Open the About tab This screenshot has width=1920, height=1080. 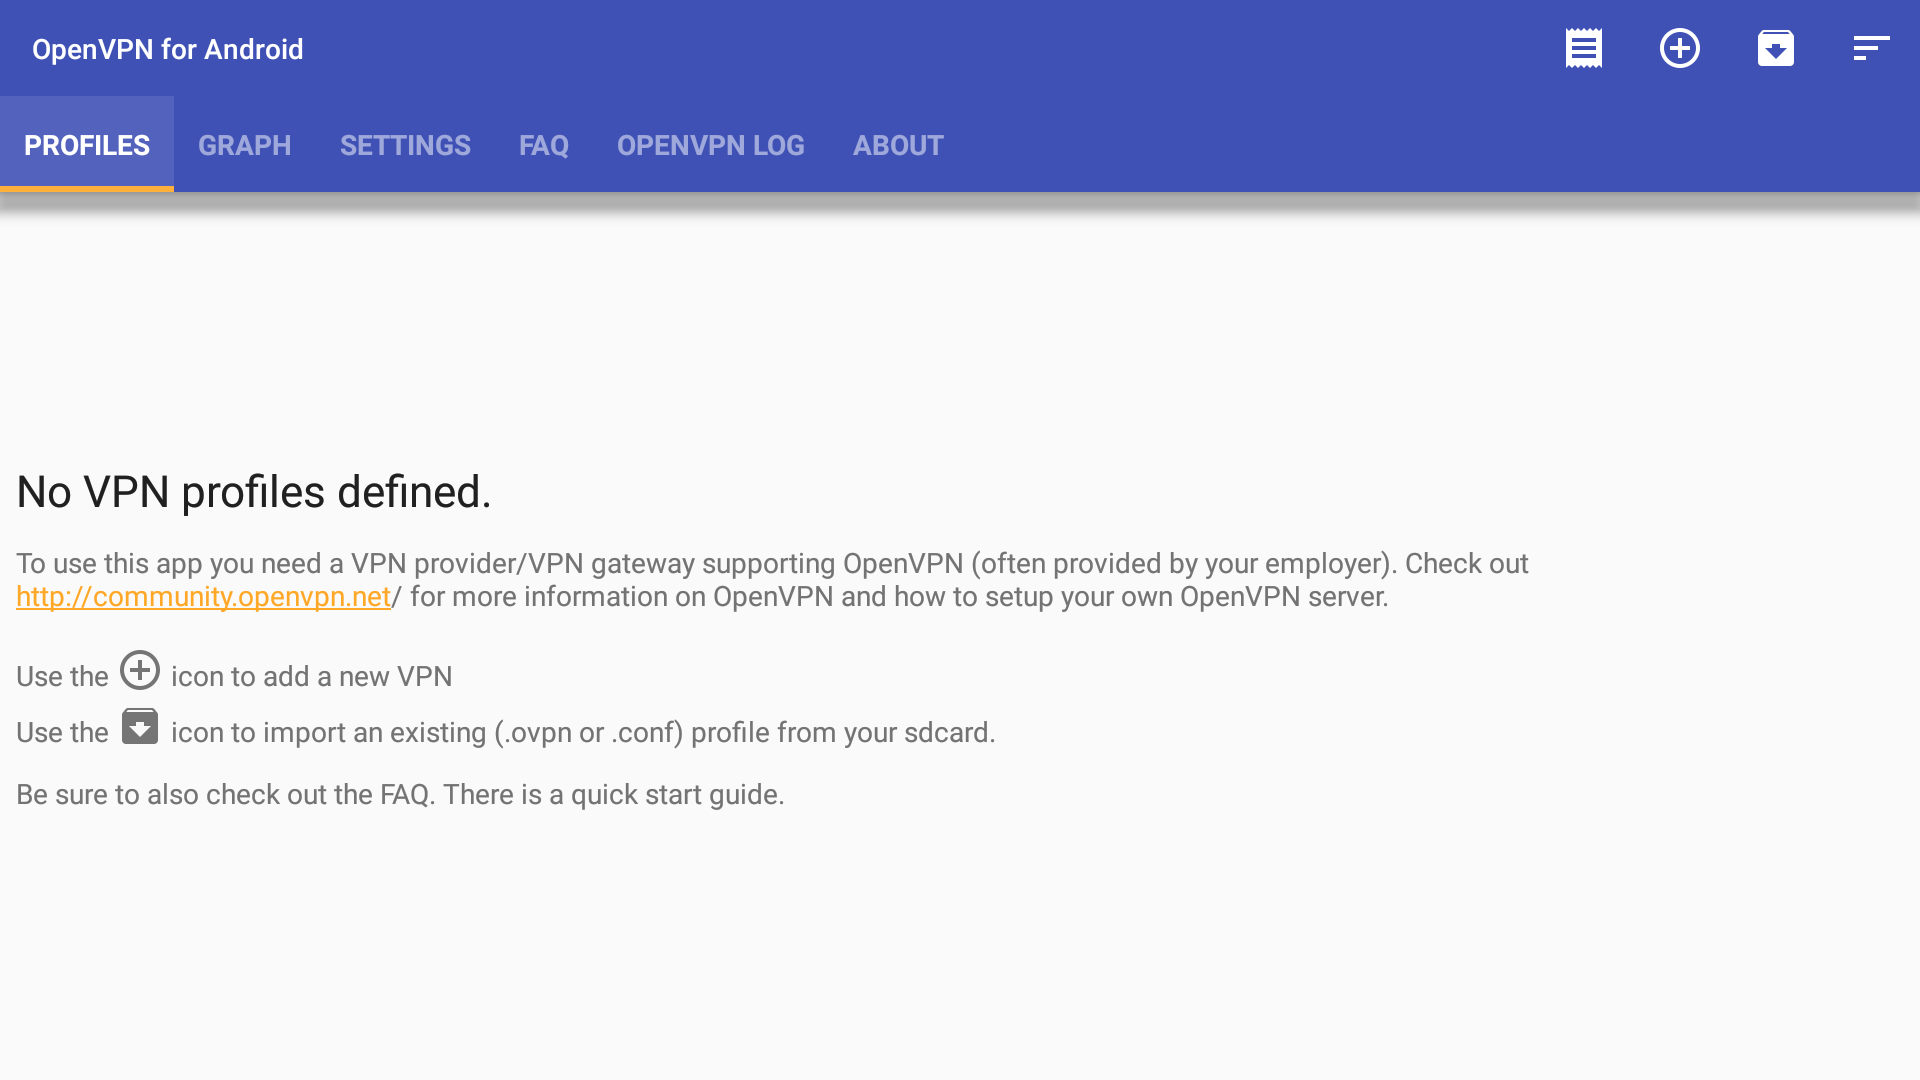click(x=898, y=145)
